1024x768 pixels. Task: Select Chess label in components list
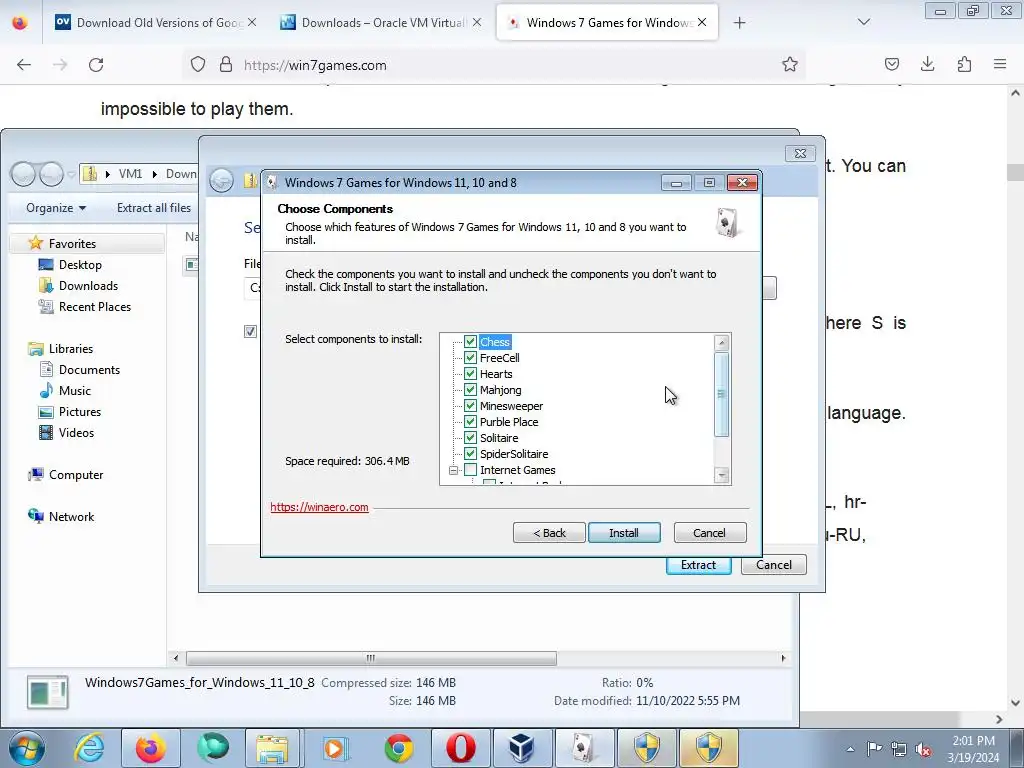494,342
